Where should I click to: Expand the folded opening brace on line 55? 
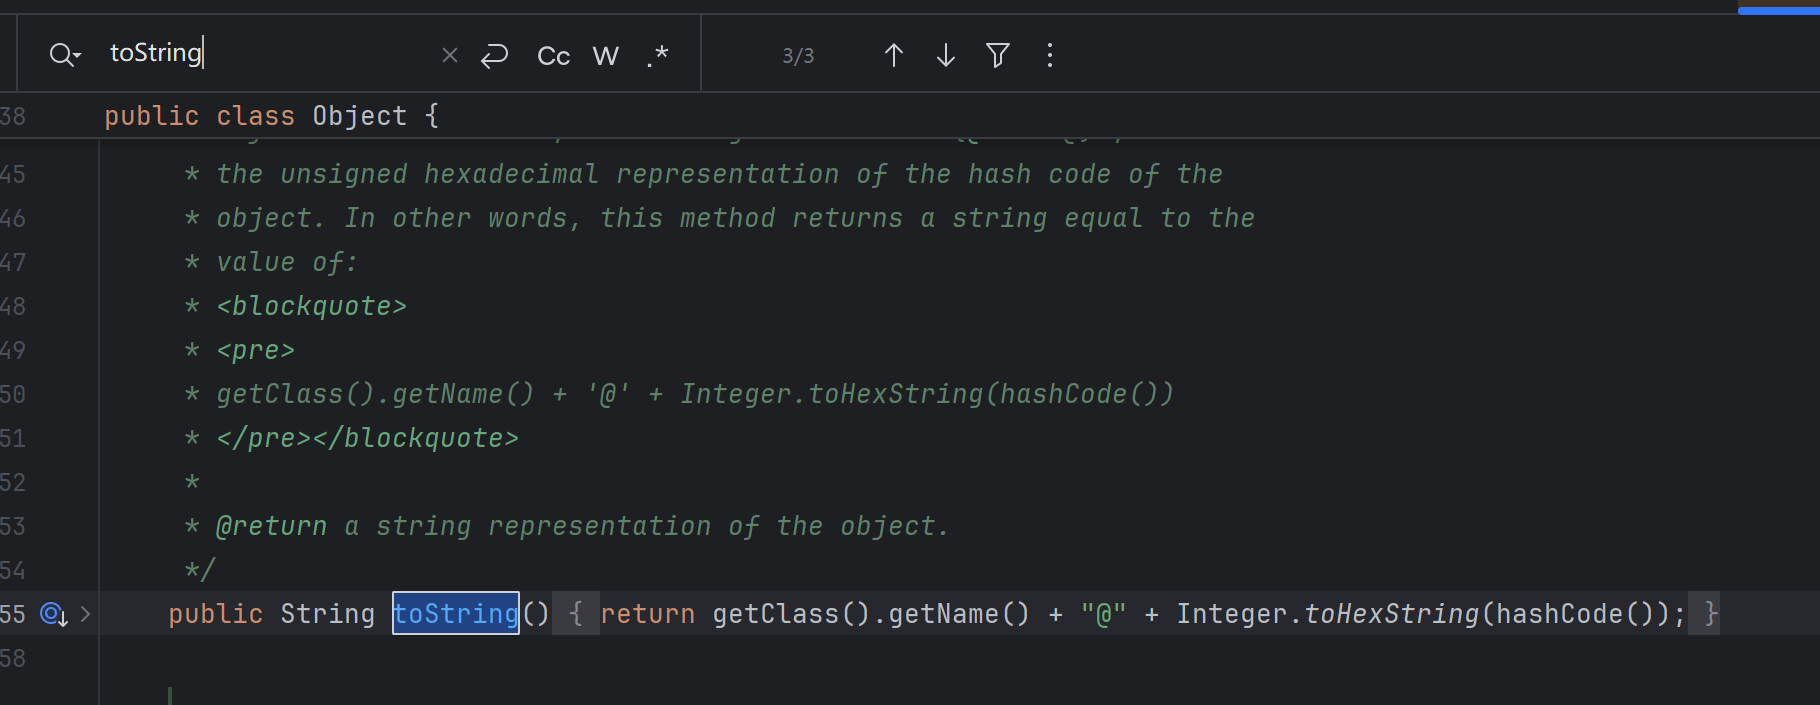tap(576, 614)
